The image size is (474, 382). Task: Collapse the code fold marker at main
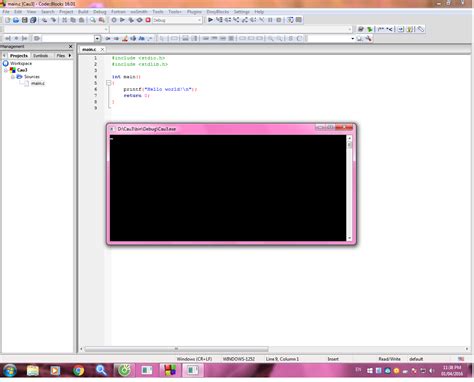pyautogui.click(x=108, y=83)
